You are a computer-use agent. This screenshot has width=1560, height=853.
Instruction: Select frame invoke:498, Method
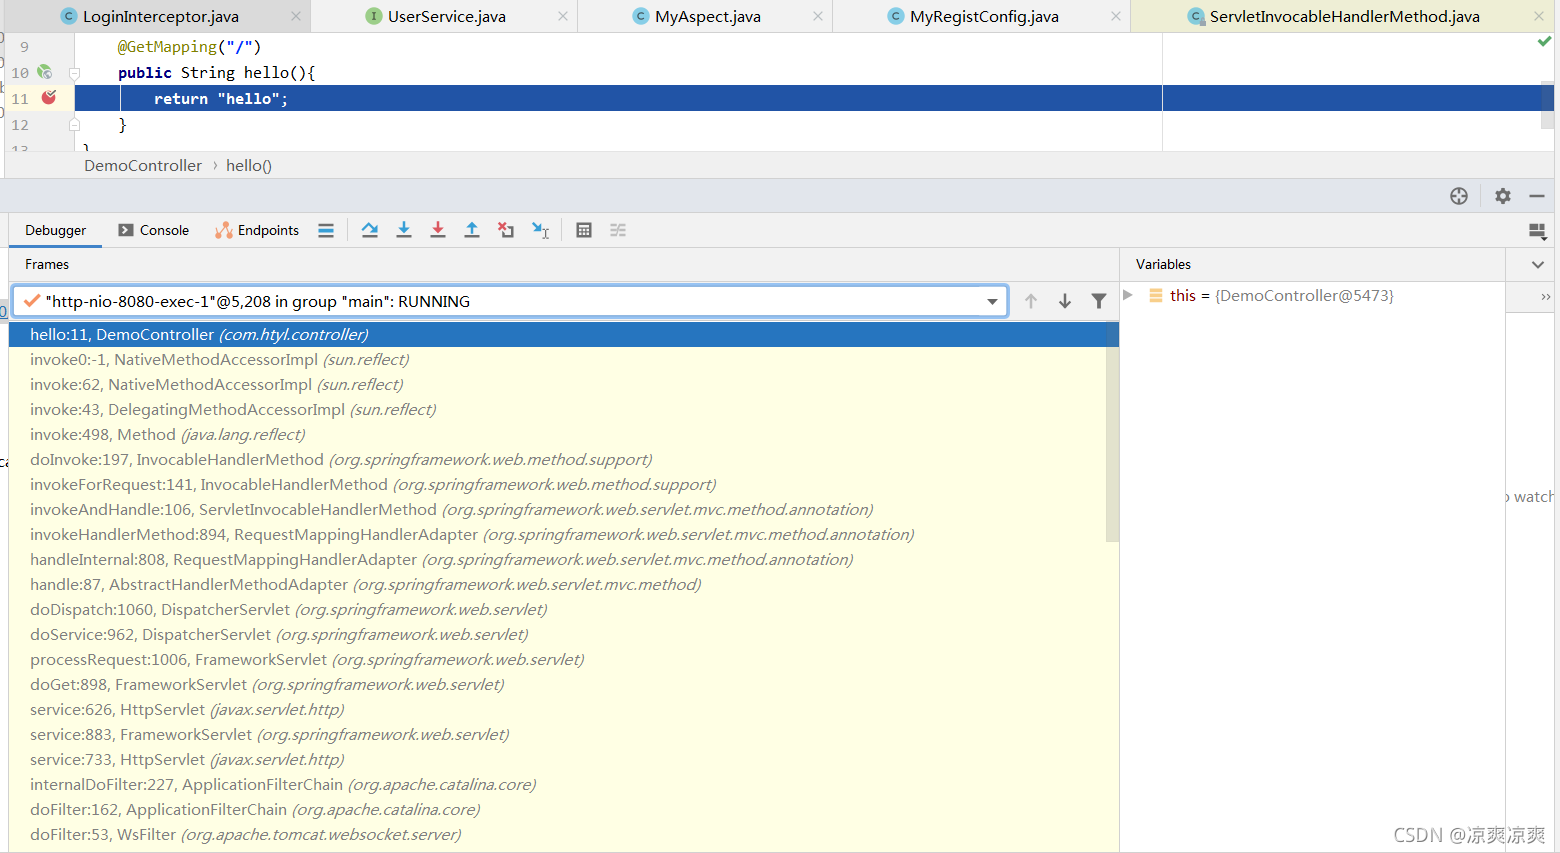tap(558, 434)
